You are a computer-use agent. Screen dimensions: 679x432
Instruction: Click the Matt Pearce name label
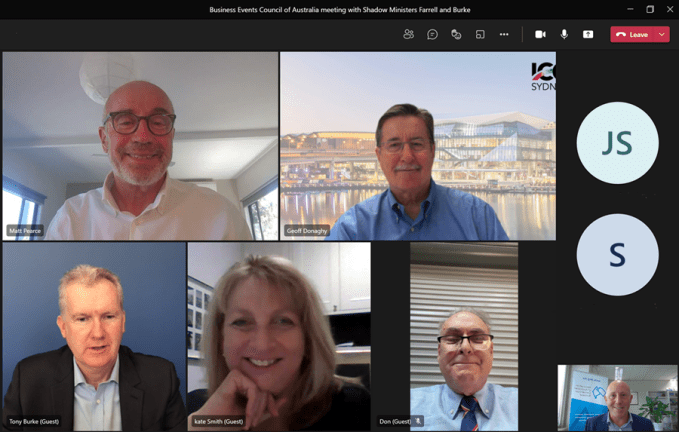click(25, 231)
